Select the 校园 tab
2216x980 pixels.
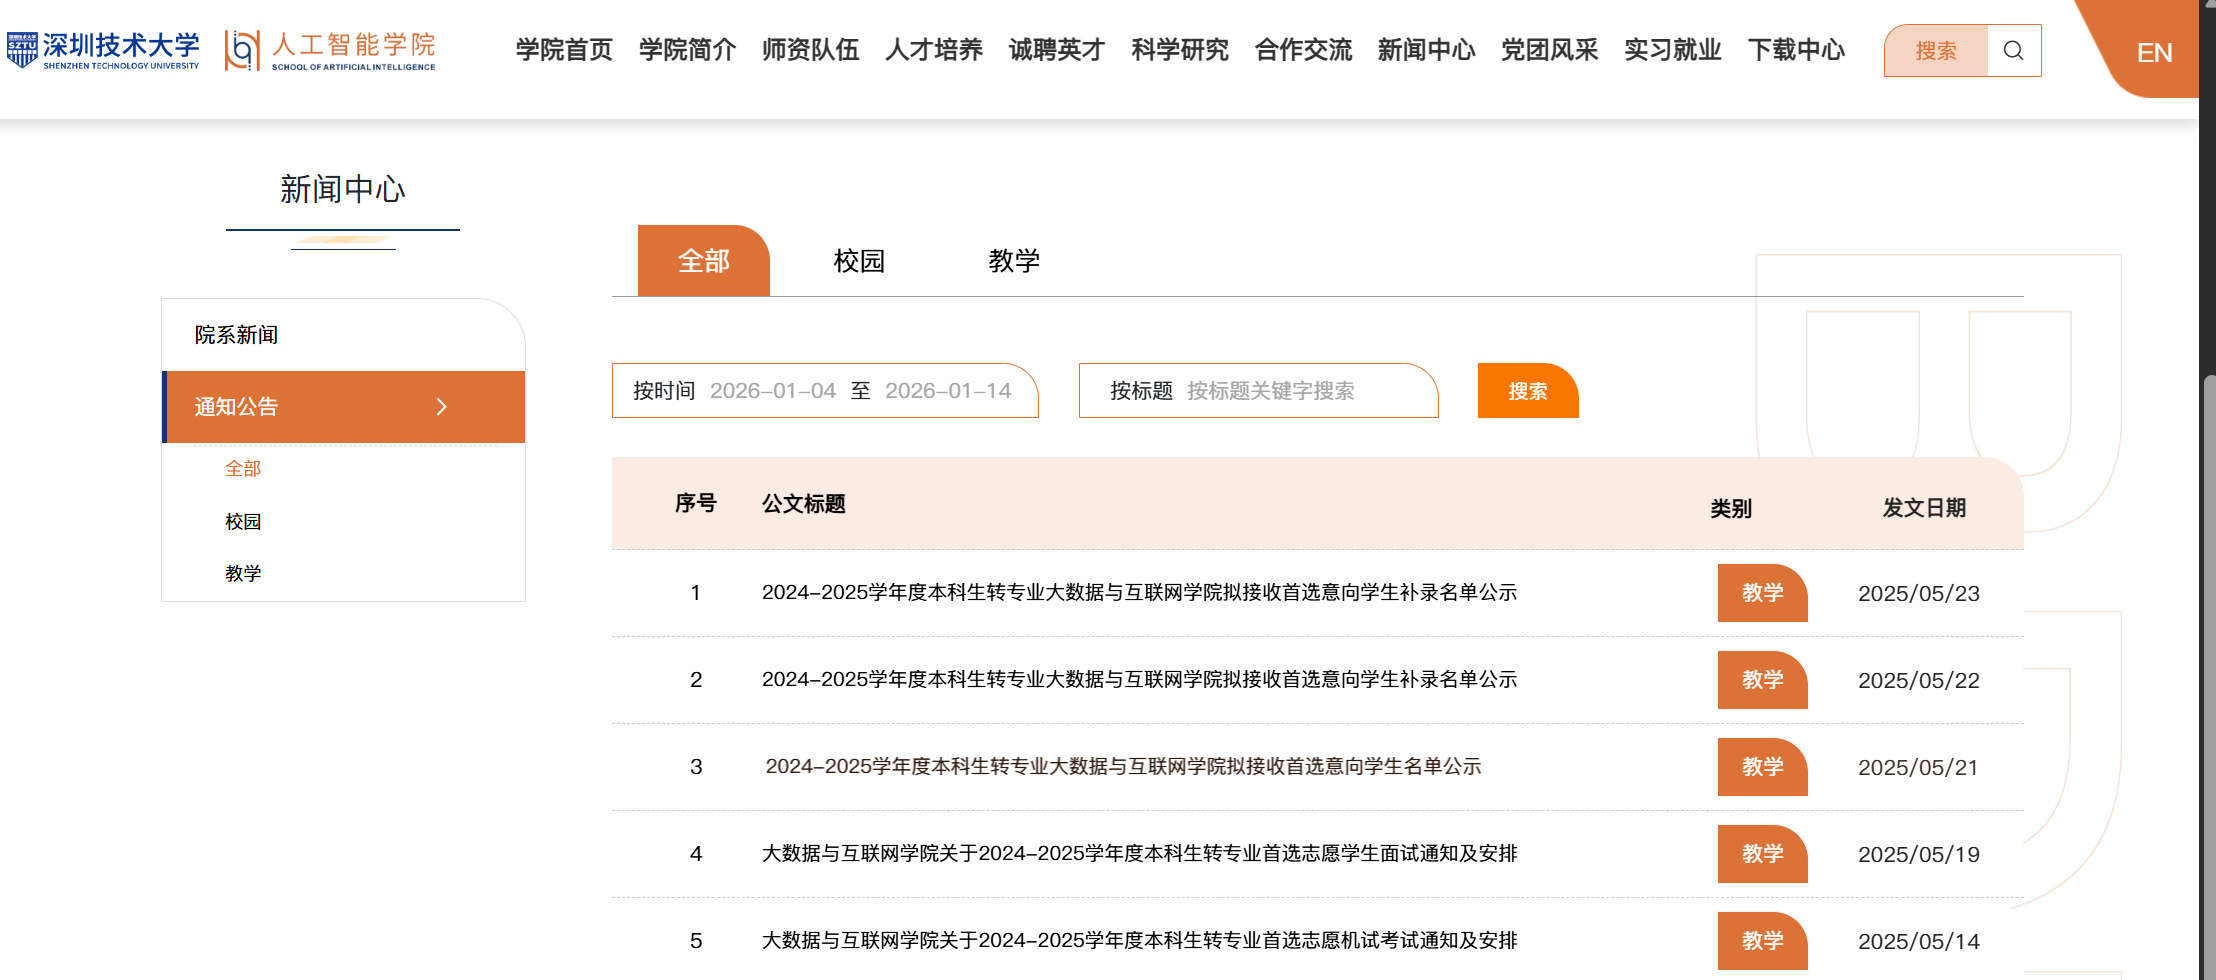point(859,261)
